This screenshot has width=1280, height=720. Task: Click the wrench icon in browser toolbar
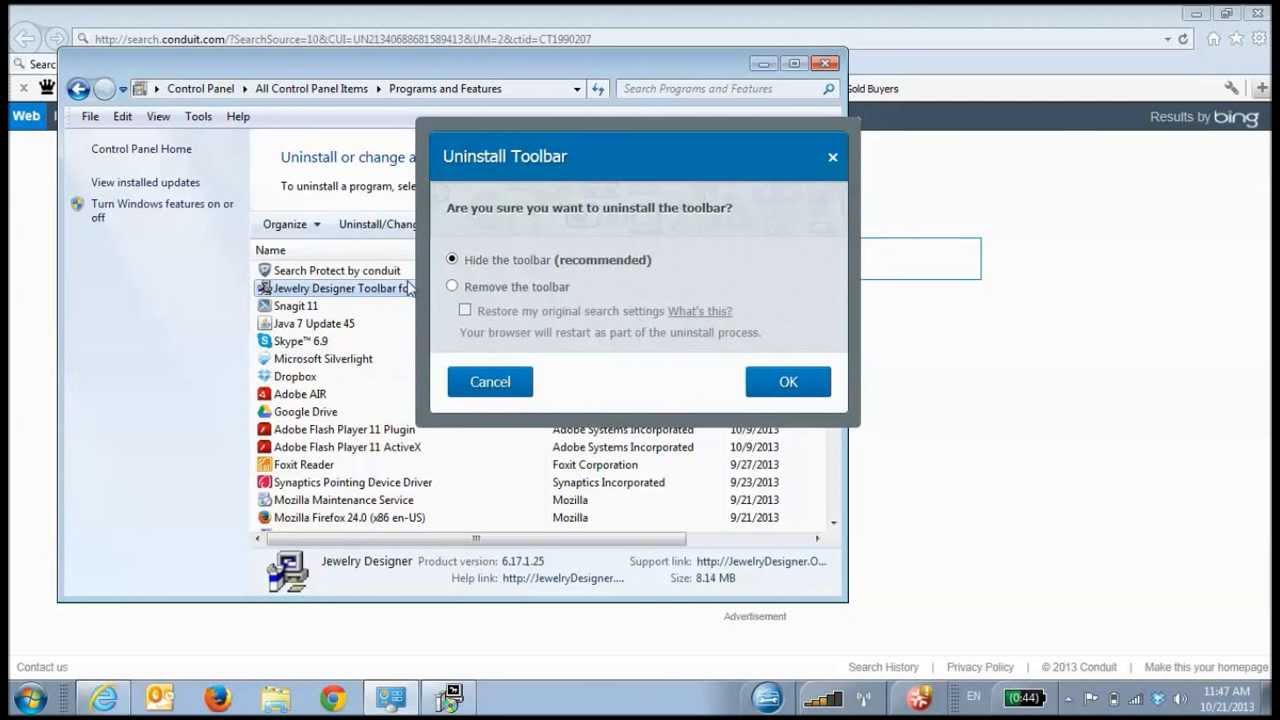(x=1232, y=89)
